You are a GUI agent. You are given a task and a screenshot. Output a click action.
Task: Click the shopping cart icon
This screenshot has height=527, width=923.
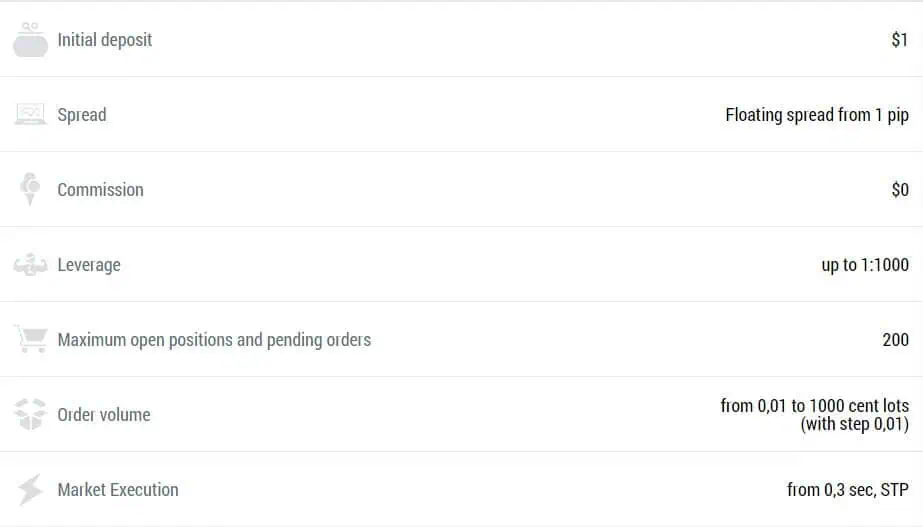click(31, 339)
